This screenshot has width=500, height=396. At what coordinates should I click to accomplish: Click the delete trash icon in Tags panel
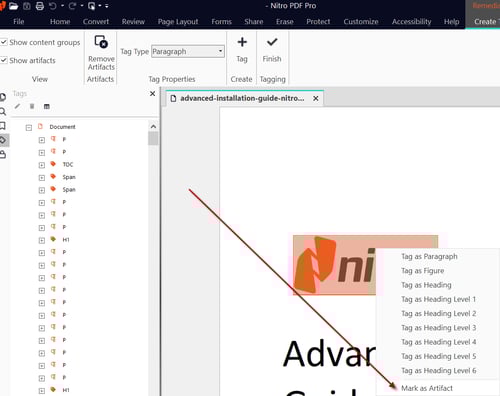pyautogui.click(x=32, y=106)
